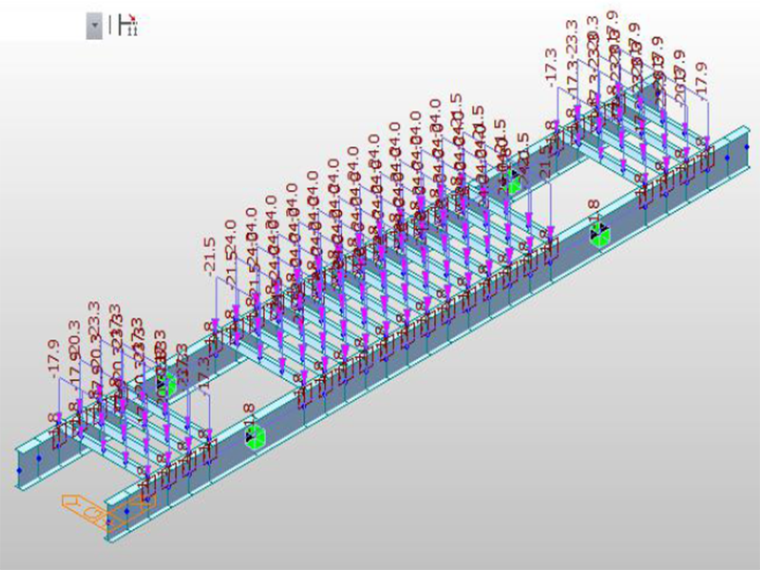Viewport: 760px width, 570px height.
Task: Select green marker on rear girder's left portion
Action: (166, 383)
